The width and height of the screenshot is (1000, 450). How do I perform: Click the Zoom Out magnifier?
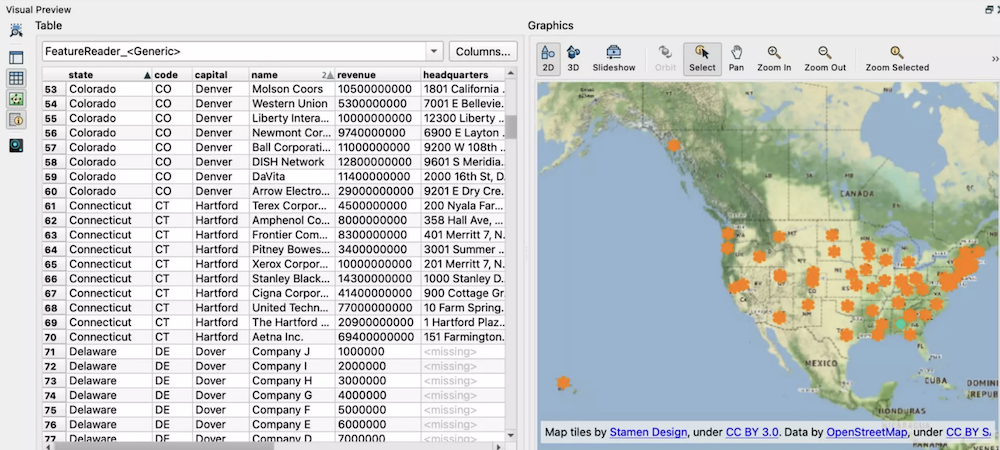pos(824,58)
